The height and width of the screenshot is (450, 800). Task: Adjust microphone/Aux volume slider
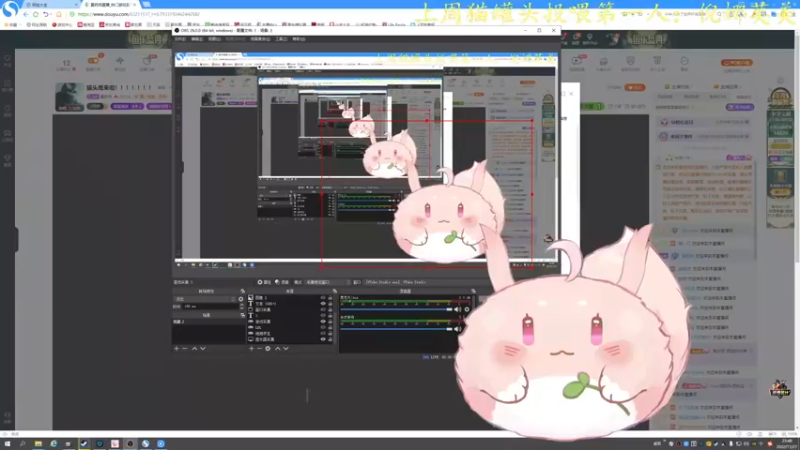(396, 309)
